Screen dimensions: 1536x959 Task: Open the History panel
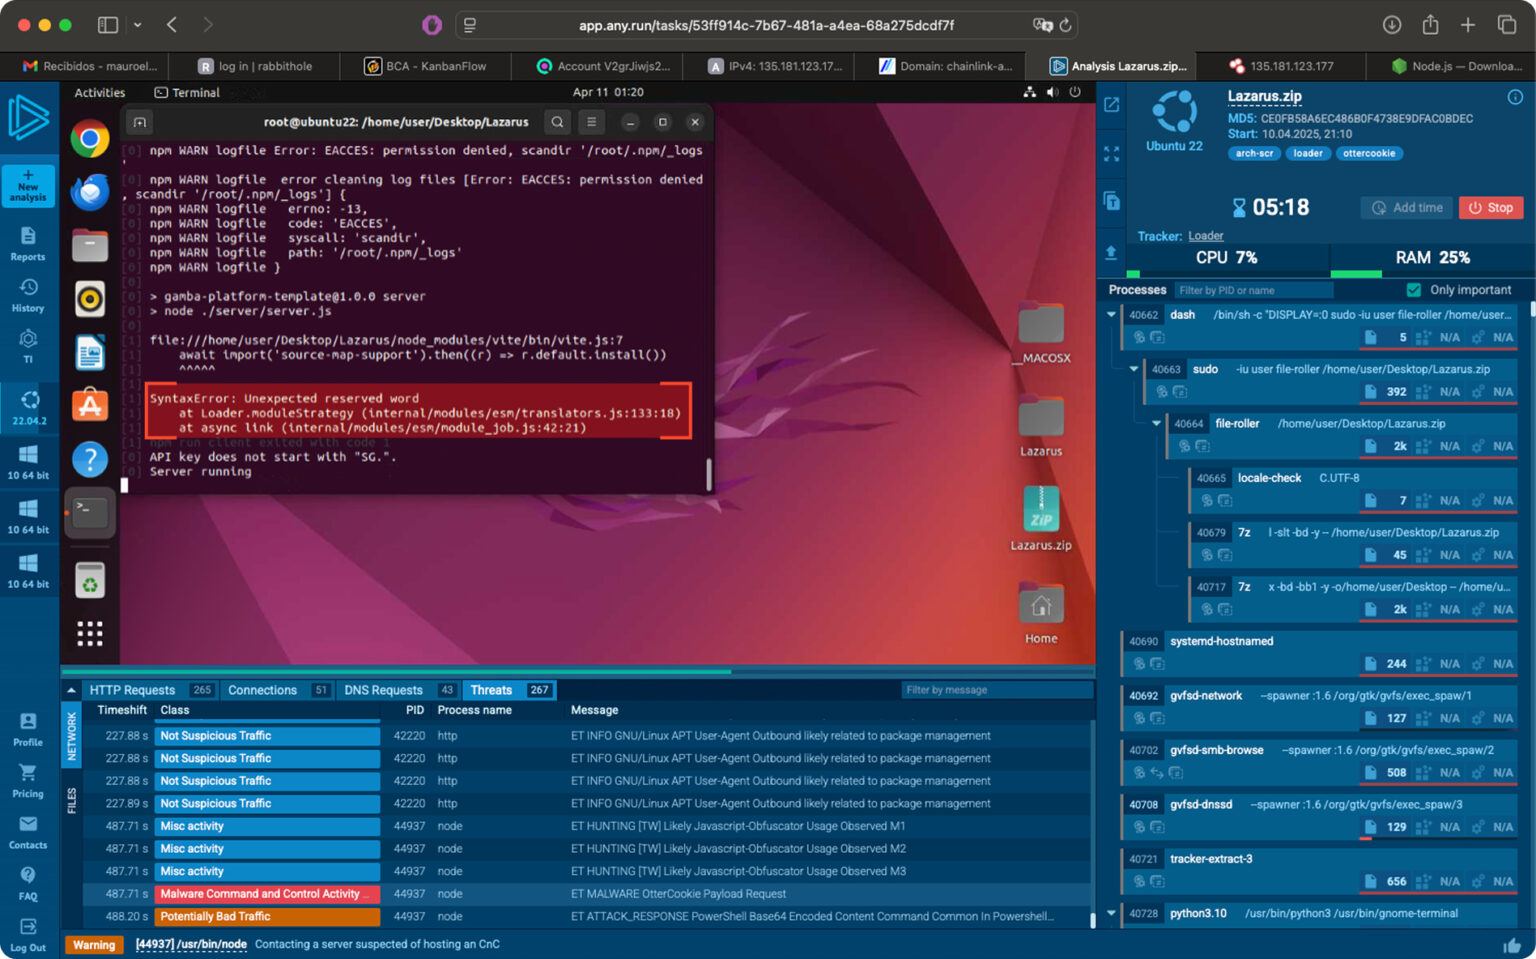pos(27,292)
